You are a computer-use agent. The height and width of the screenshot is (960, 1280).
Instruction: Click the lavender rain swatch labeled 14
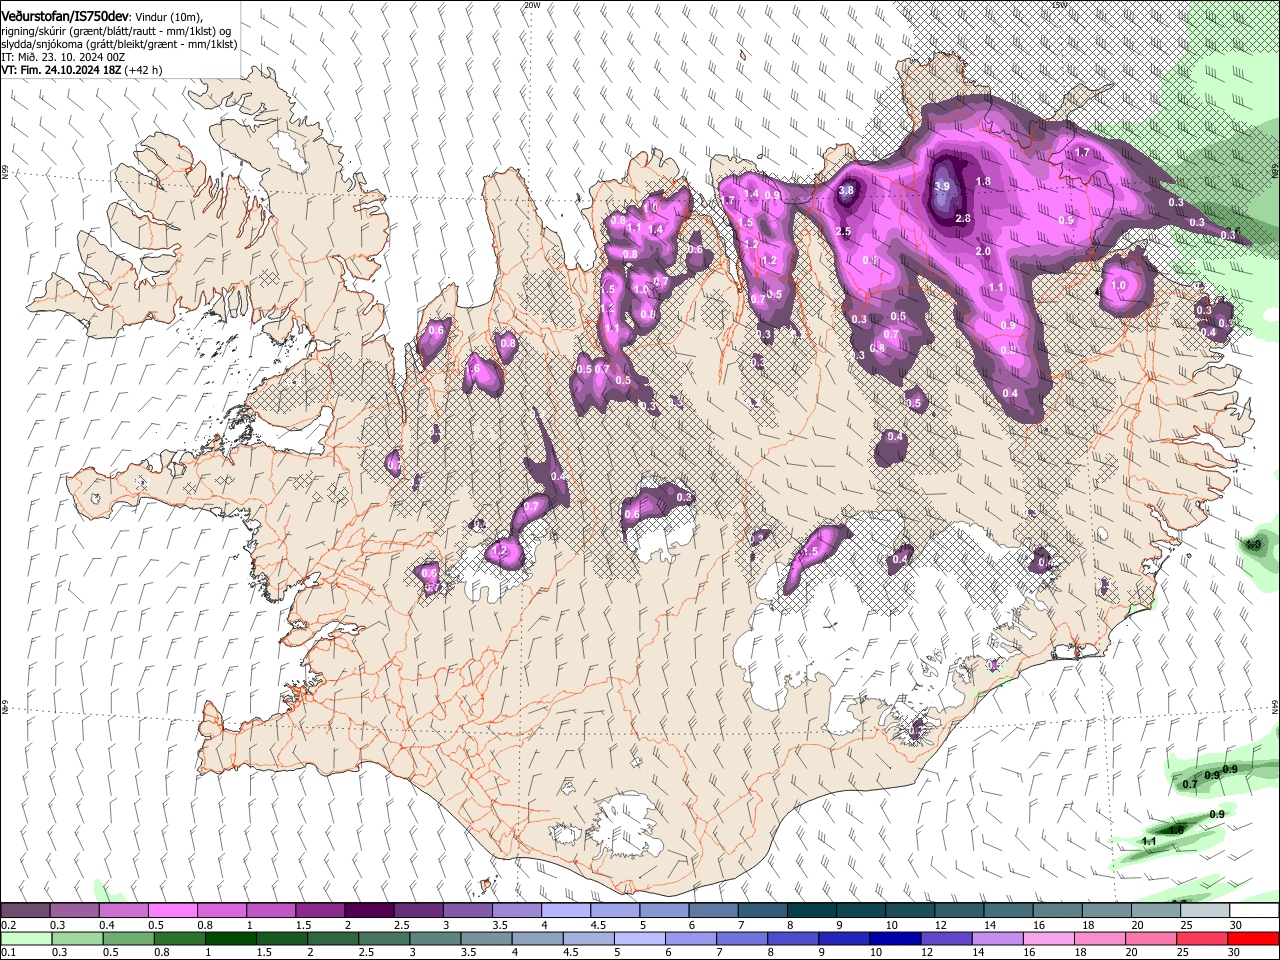997,938
